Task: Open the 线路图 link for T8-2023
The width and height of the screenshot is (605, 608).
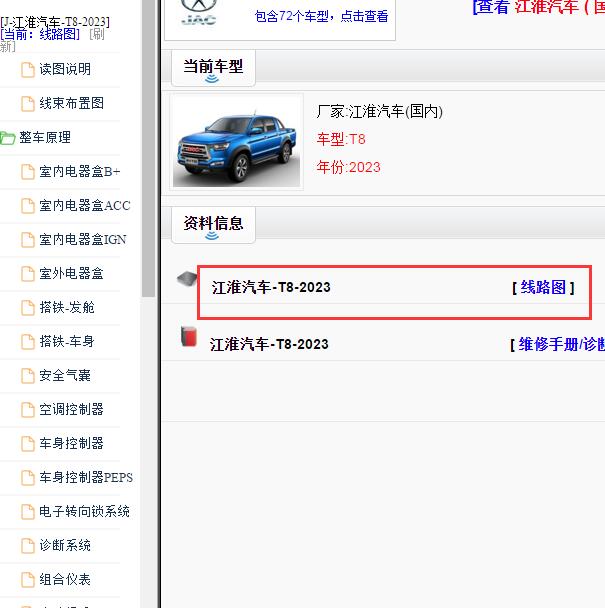Action: pos(543,288)
